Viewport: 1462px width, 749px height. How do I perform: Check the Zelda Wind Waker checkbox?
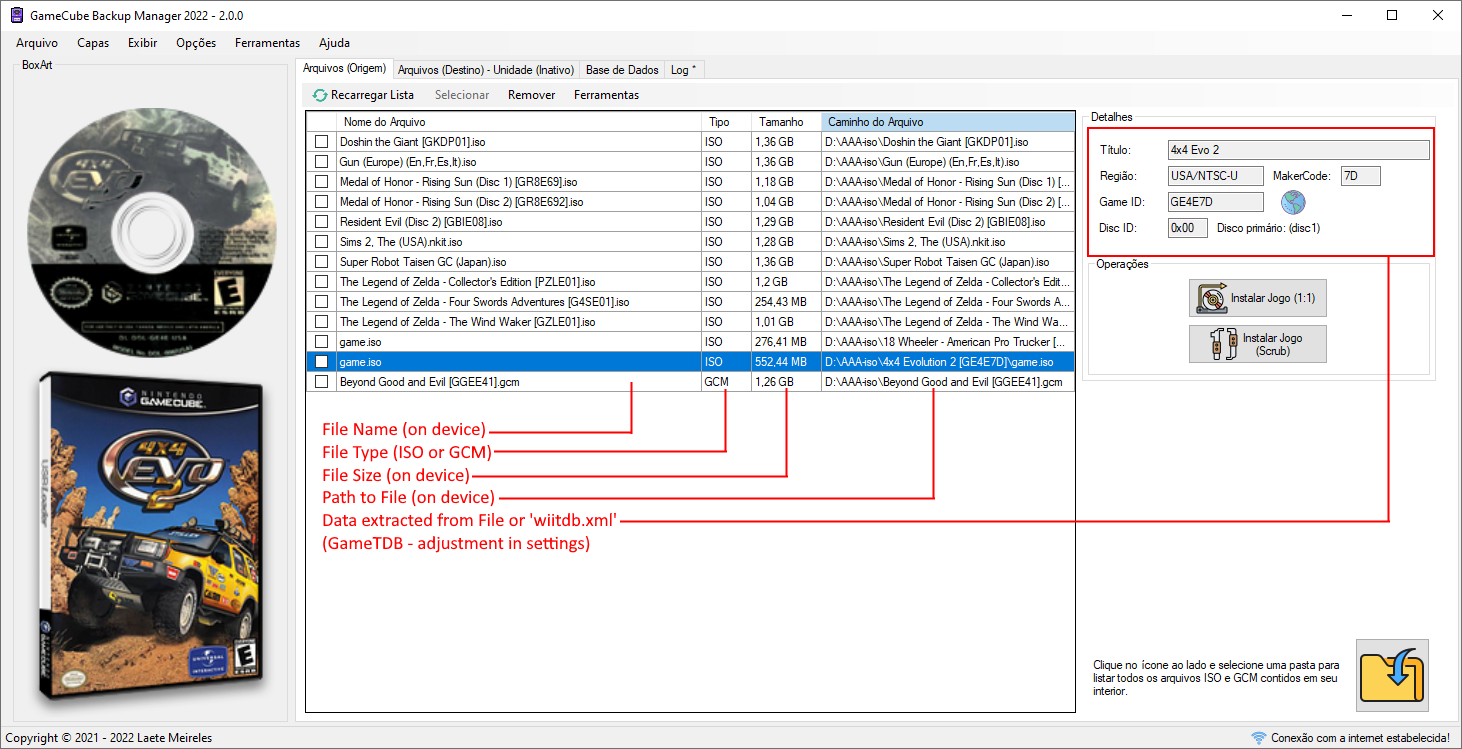click(321, 322)
